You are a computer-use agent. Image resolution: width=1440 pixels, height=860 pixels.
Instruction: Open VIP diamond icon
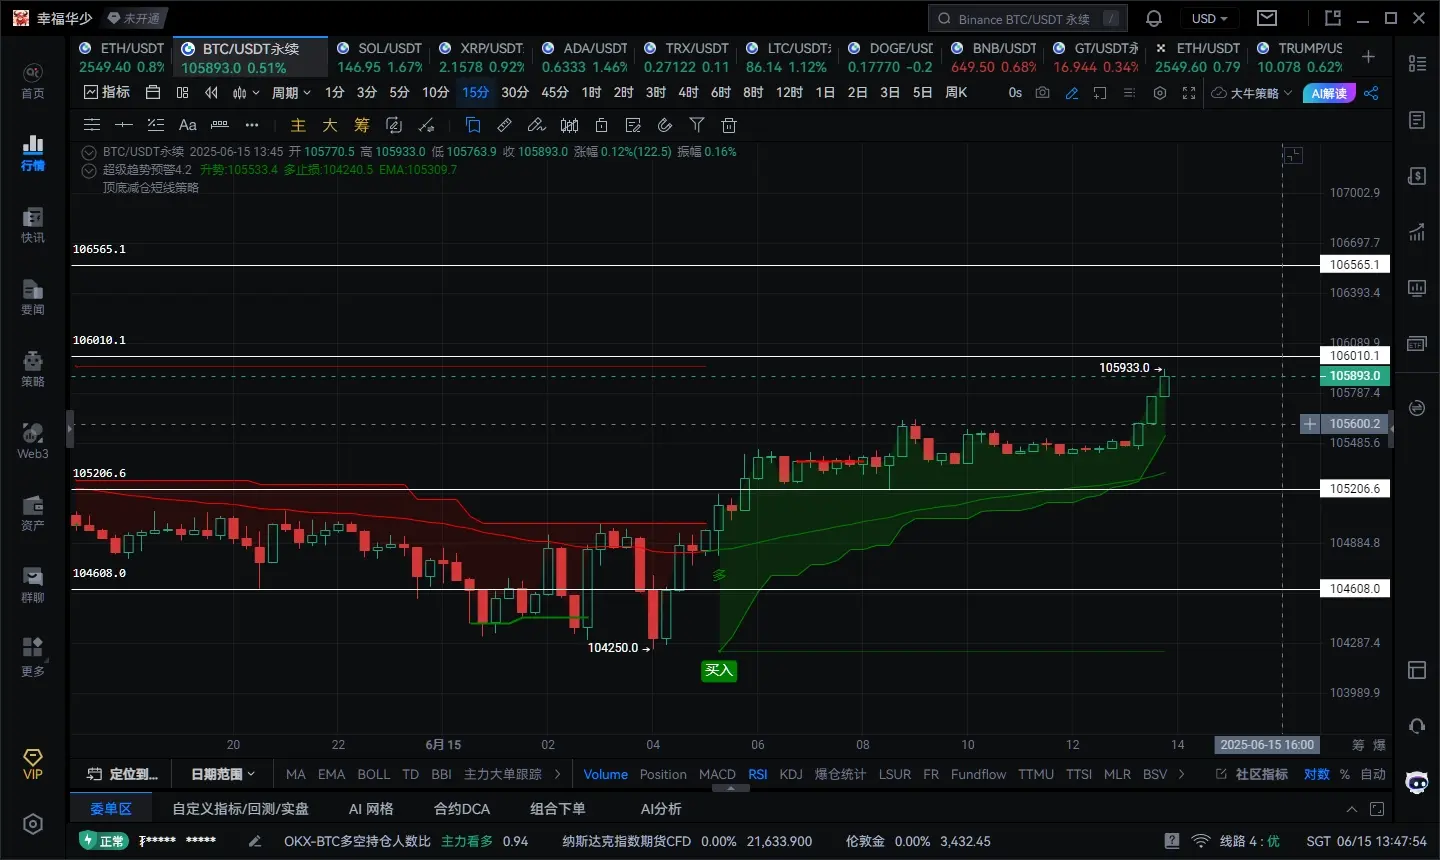tap(33, 764)
